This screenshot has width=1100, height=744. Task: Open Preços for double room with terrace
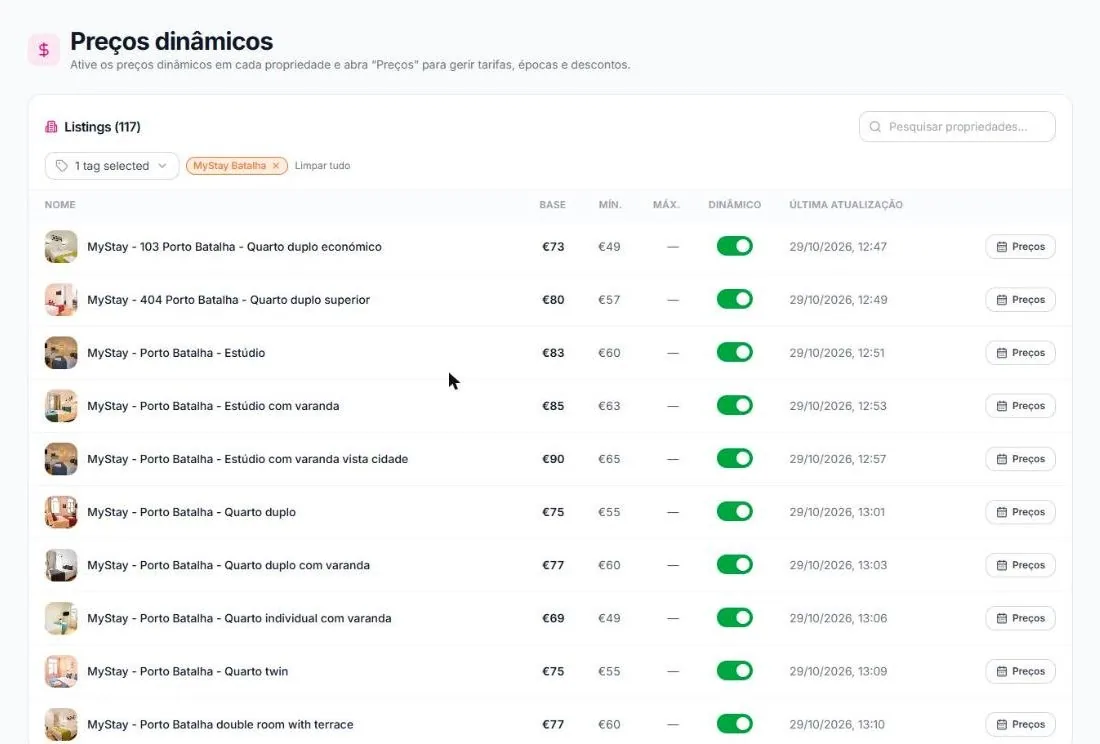coord(1020,724)
